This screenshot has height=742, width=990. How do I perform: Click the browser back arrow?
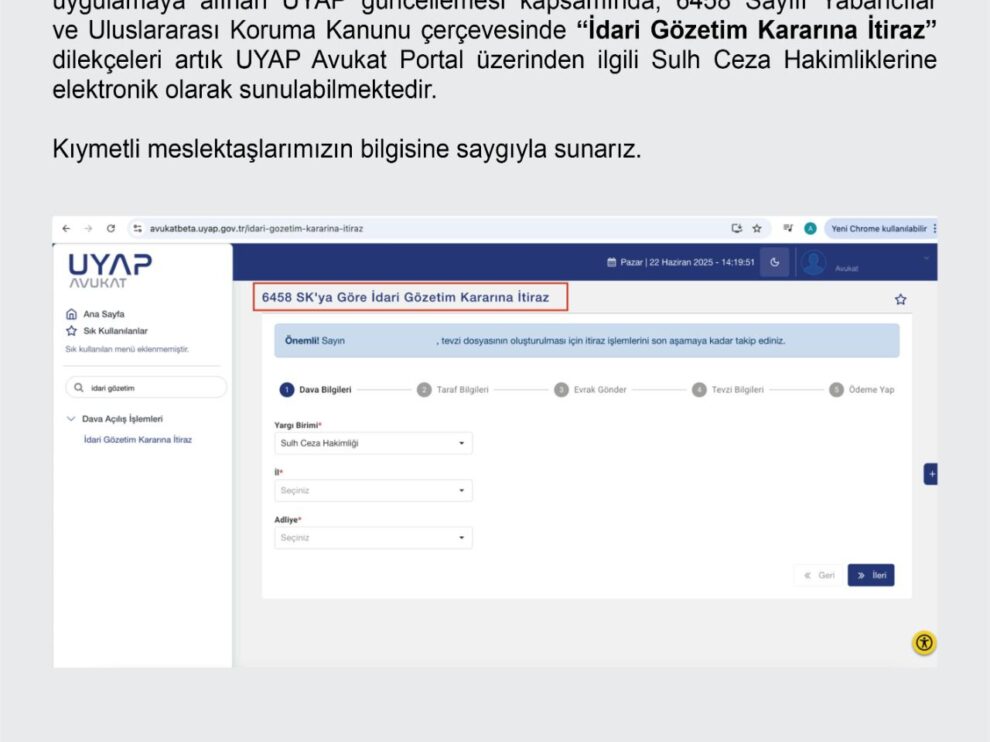[x=66, y=228]
